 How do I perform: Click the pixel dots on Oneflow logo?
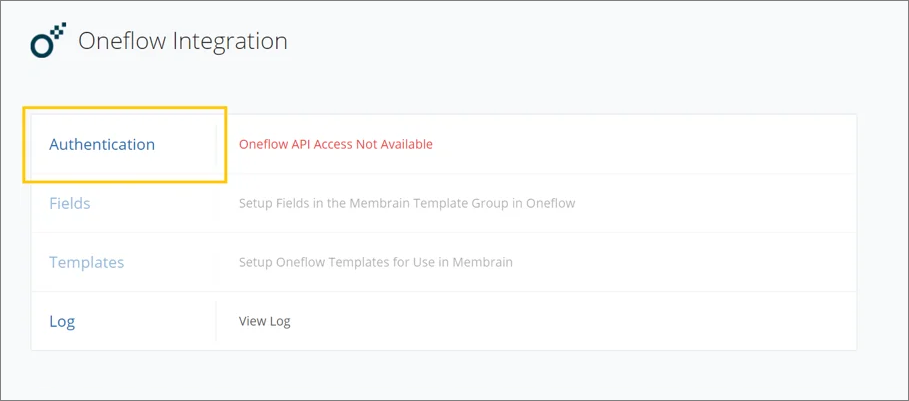pos(58,30)
